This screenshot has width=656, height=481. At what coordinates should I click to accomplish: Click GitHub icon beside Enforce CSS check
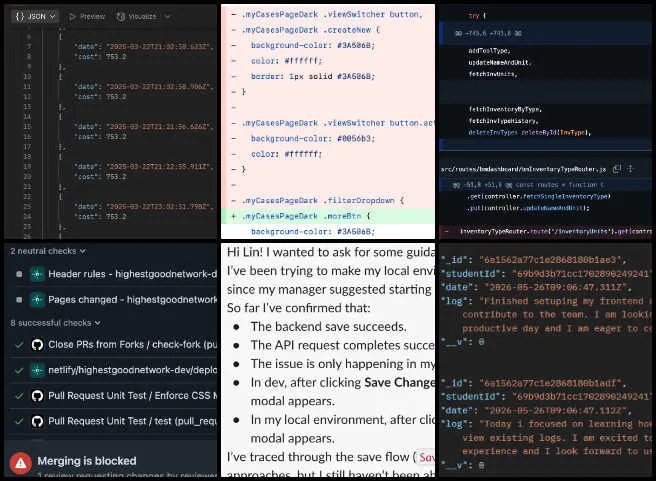[37, 396]
